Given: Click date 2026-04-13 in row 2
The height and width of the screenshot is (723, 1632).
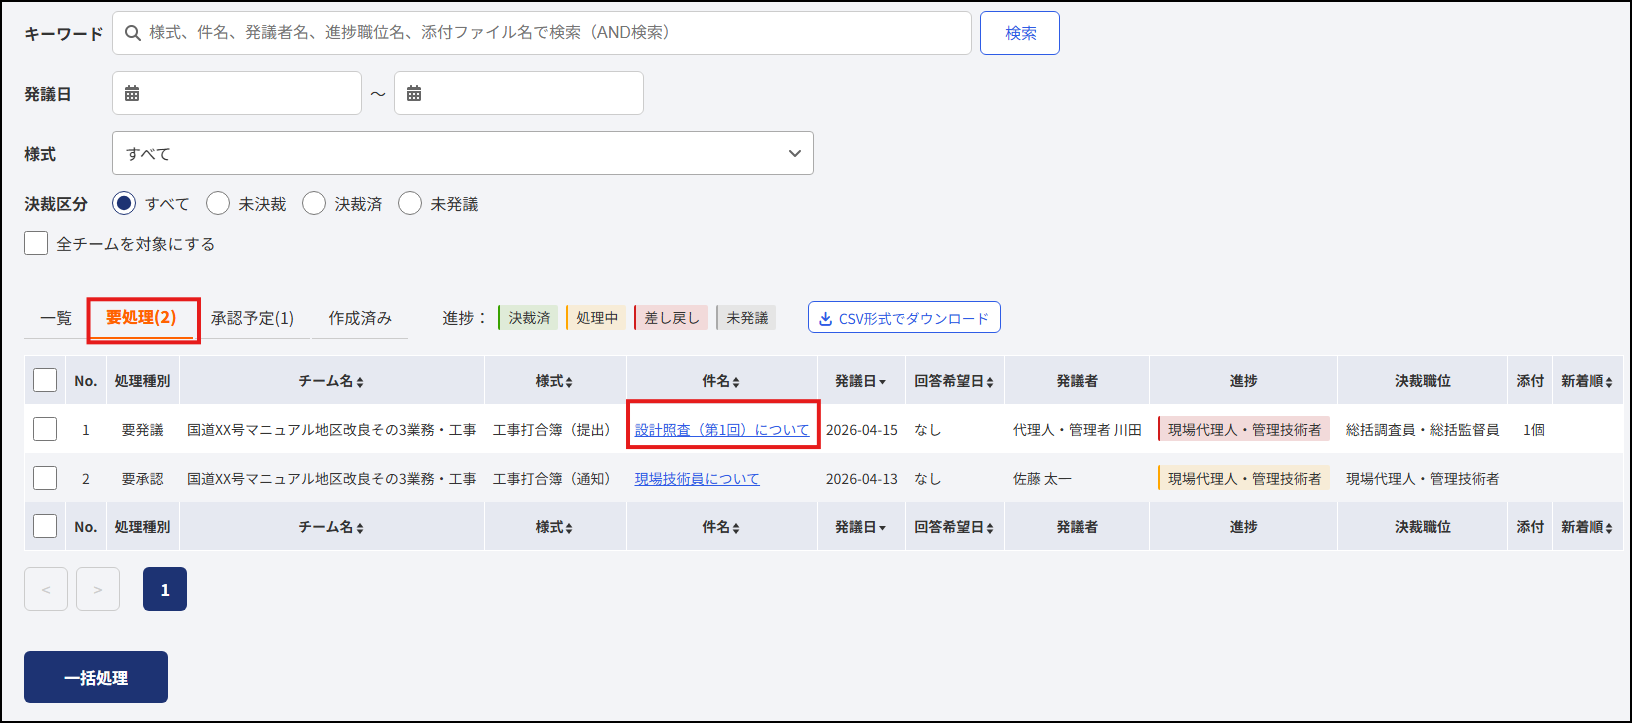Looking at the screenshot, I should click(861, 479).
